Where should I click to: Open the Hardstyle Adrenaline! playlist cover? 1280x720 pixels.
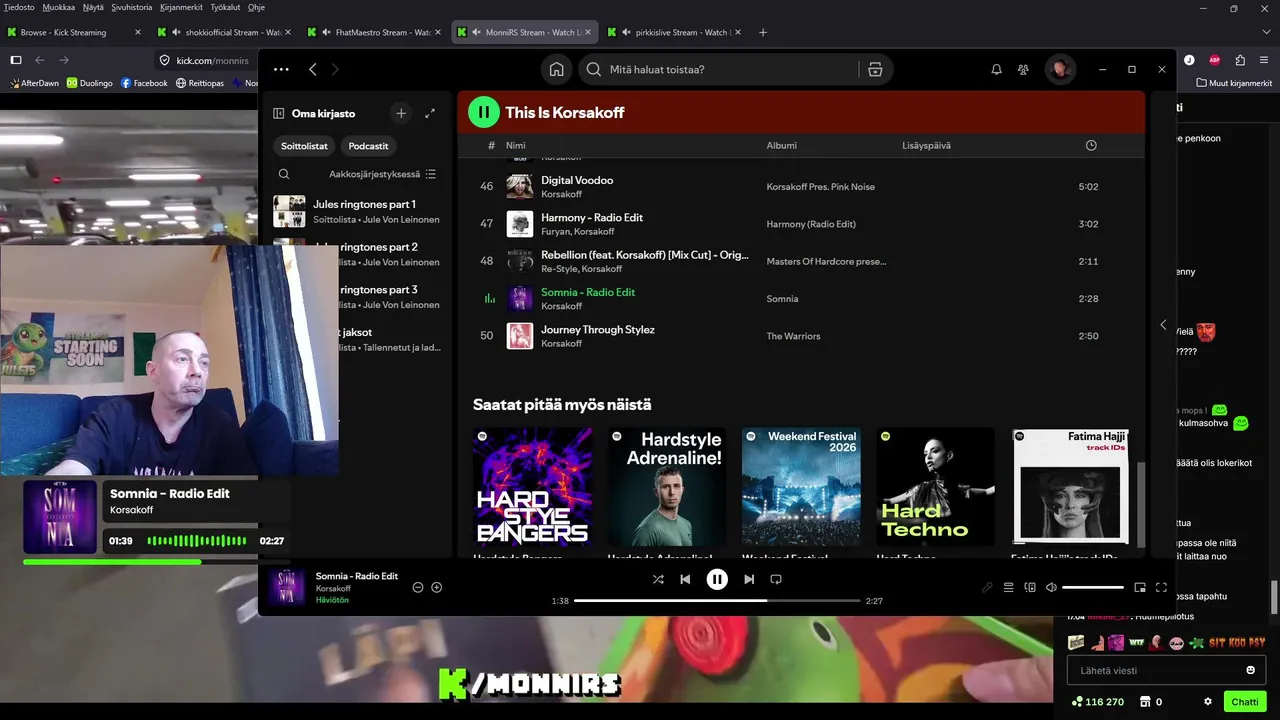tap(667, 487)
